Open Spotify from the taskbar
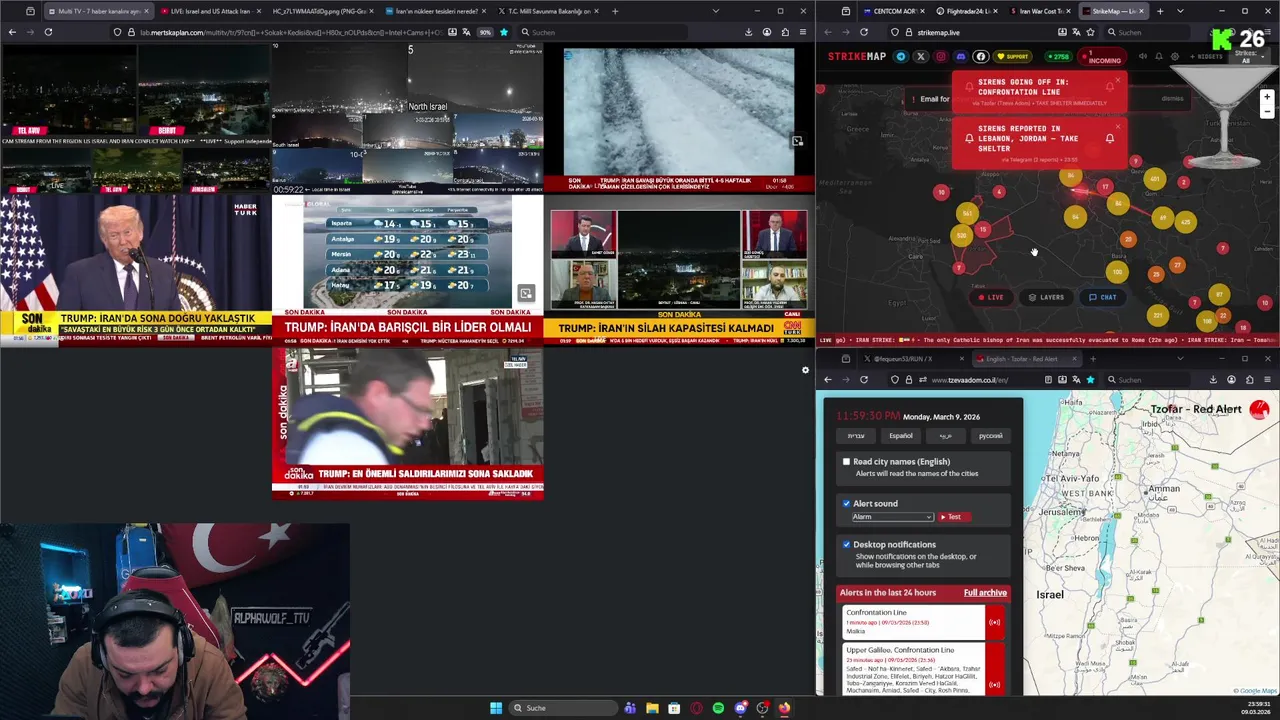Image resolution: width=1280 pixels, height=720 pixels. pos(718,708)
